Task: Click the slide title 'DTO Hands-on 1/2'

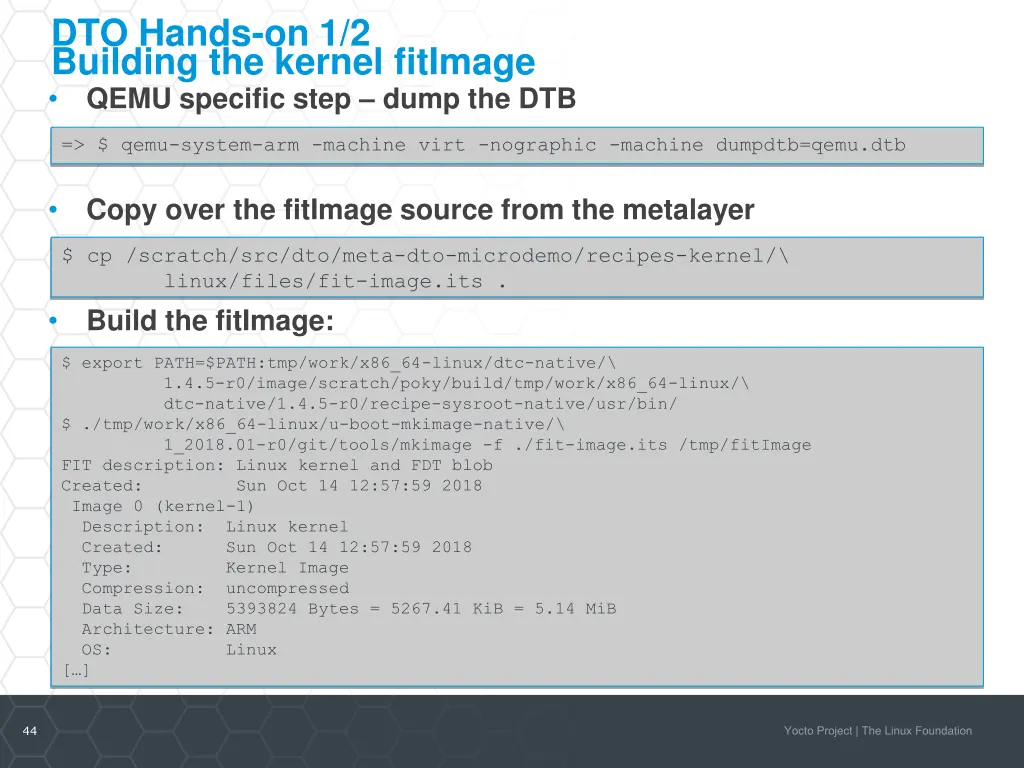Action: point(211,31)
